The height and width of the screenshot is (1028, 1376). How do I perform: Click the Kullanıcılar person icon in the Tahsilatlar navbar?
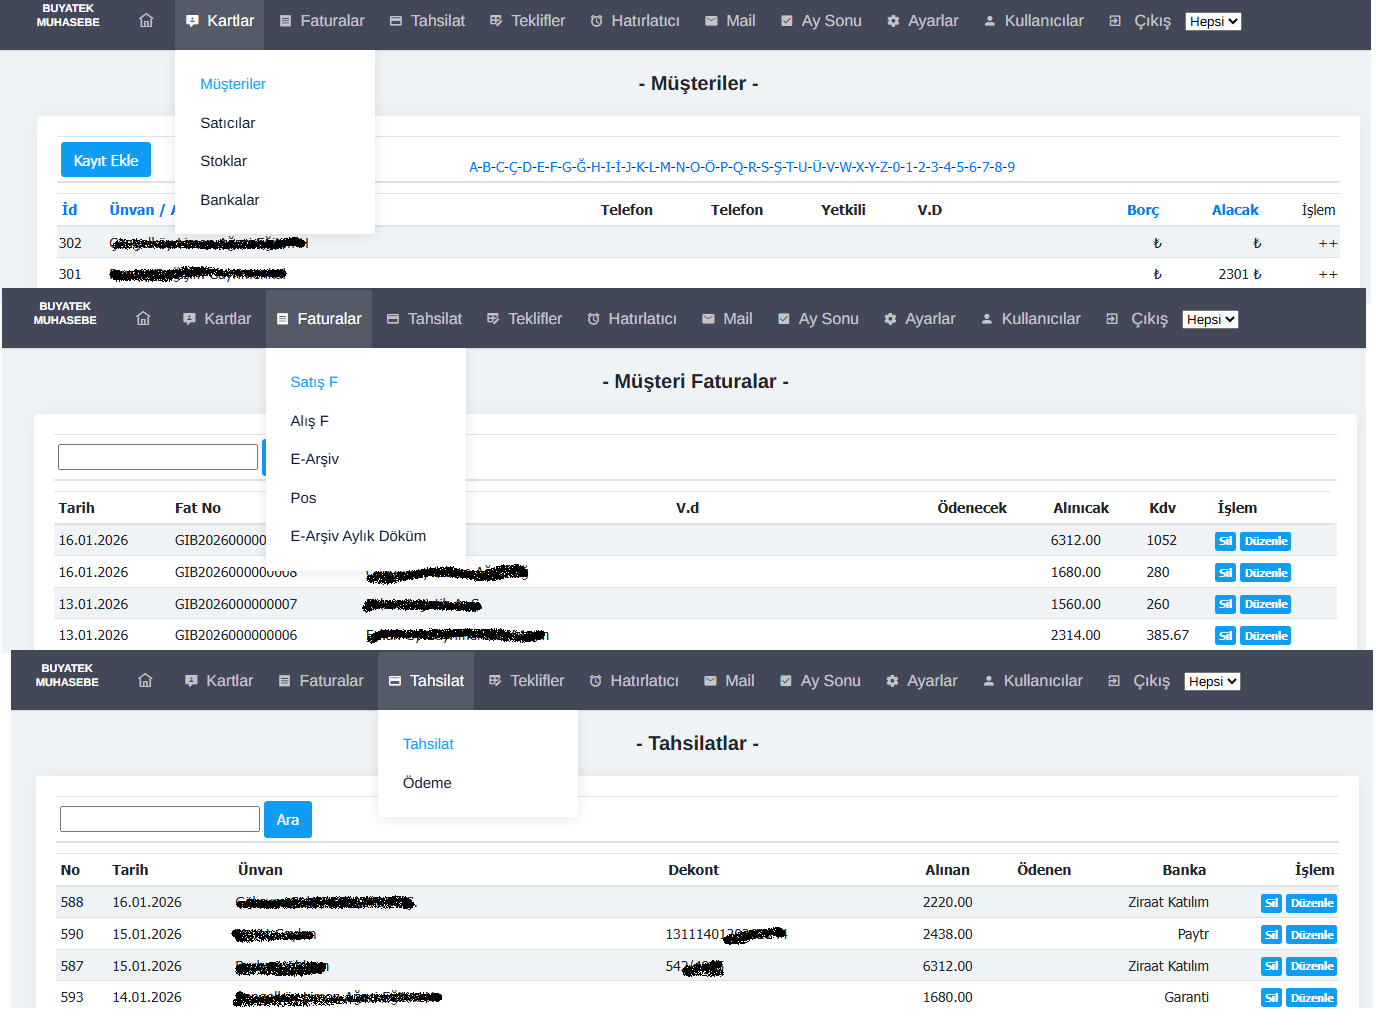(x=989, y=681)
